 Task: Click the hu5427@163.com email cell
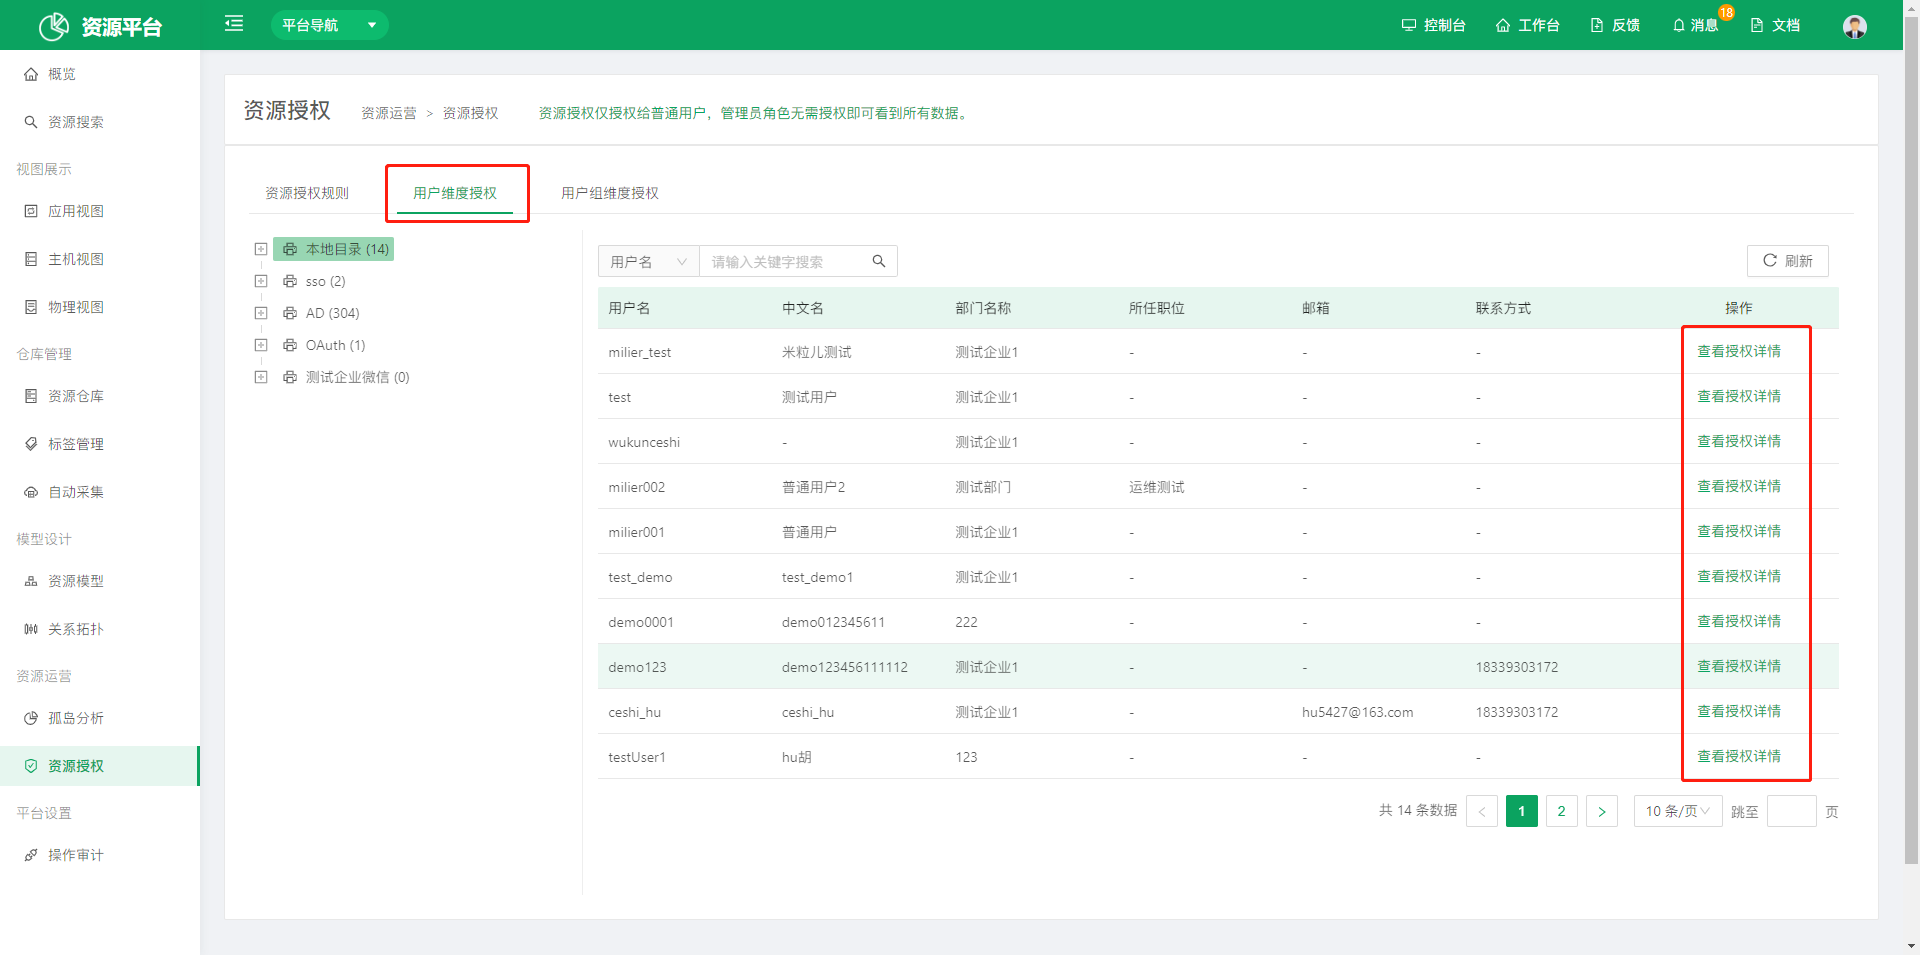pyautogui.click(x=1357, y=712)
